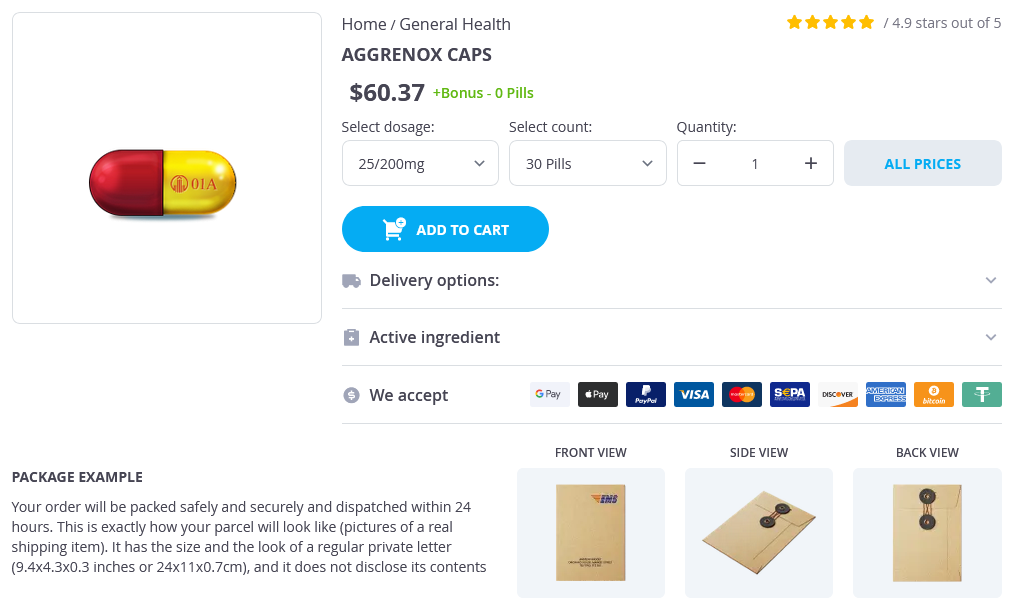Click the Bitcoin payment icon
The width and height of the screenshot is (1014, 609).
933,395
